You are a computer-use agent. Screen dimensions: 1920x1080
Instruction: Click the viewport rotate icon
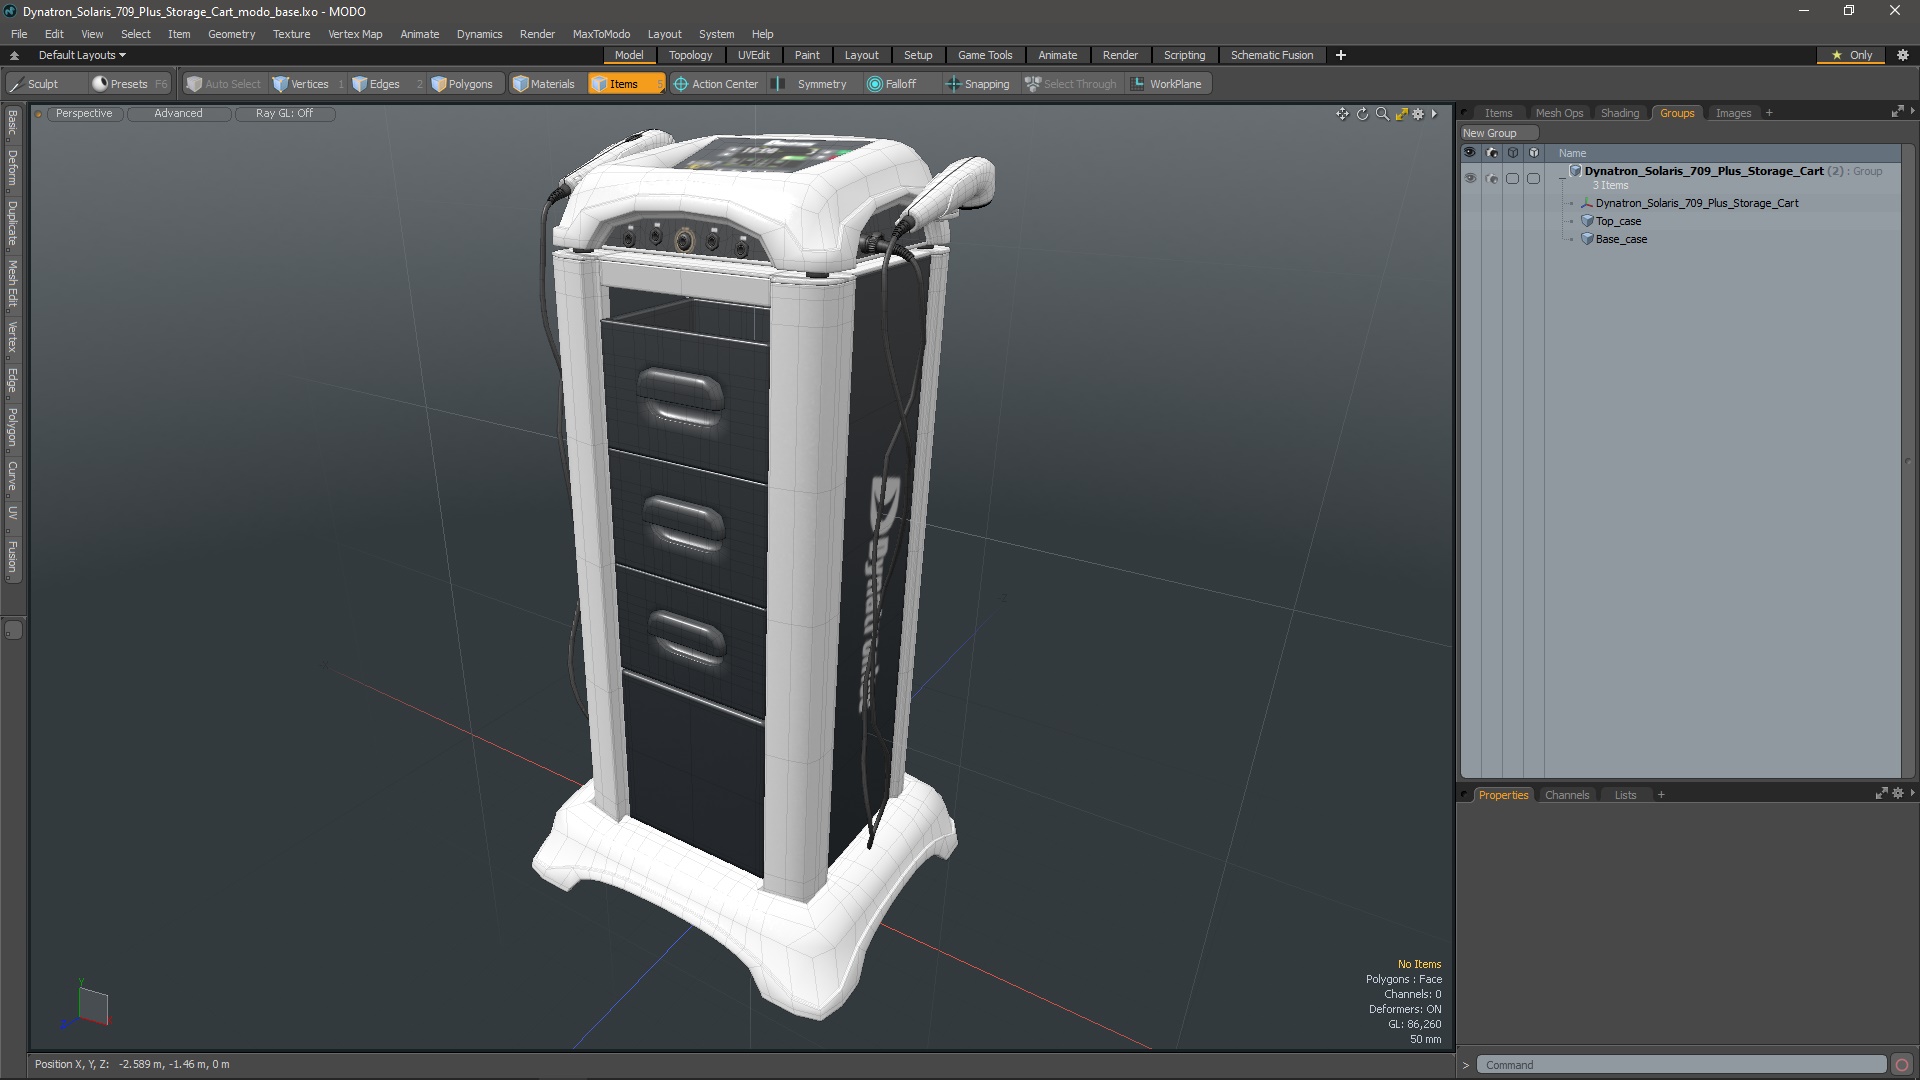(x=1362, y=114)
